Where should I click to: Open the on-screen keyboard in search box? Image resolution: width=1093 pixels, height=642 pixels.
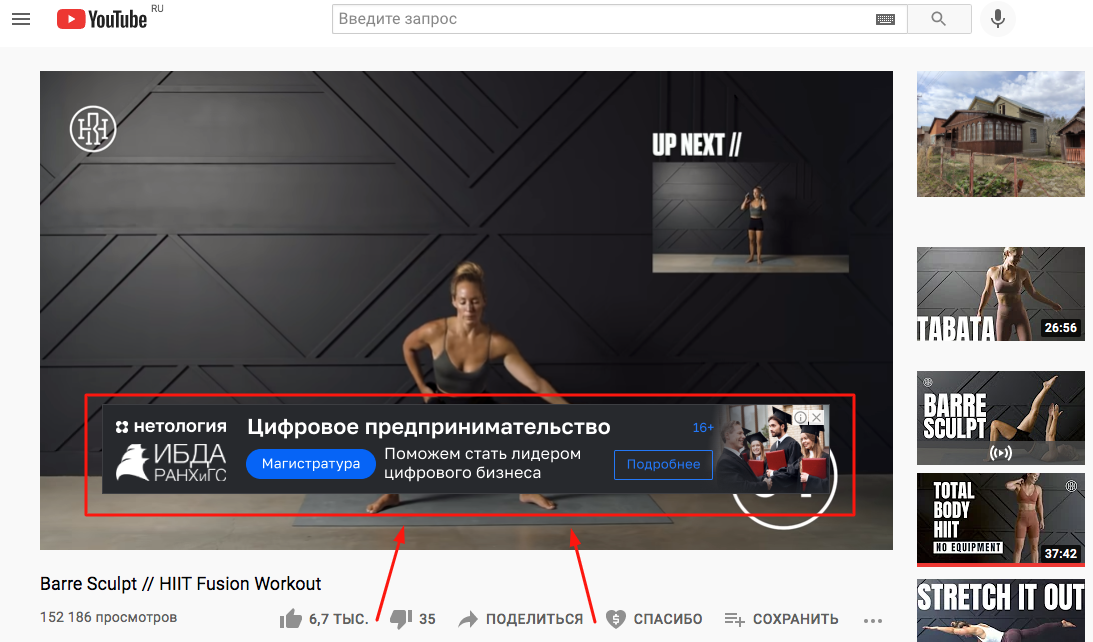(x=885, y=20)
